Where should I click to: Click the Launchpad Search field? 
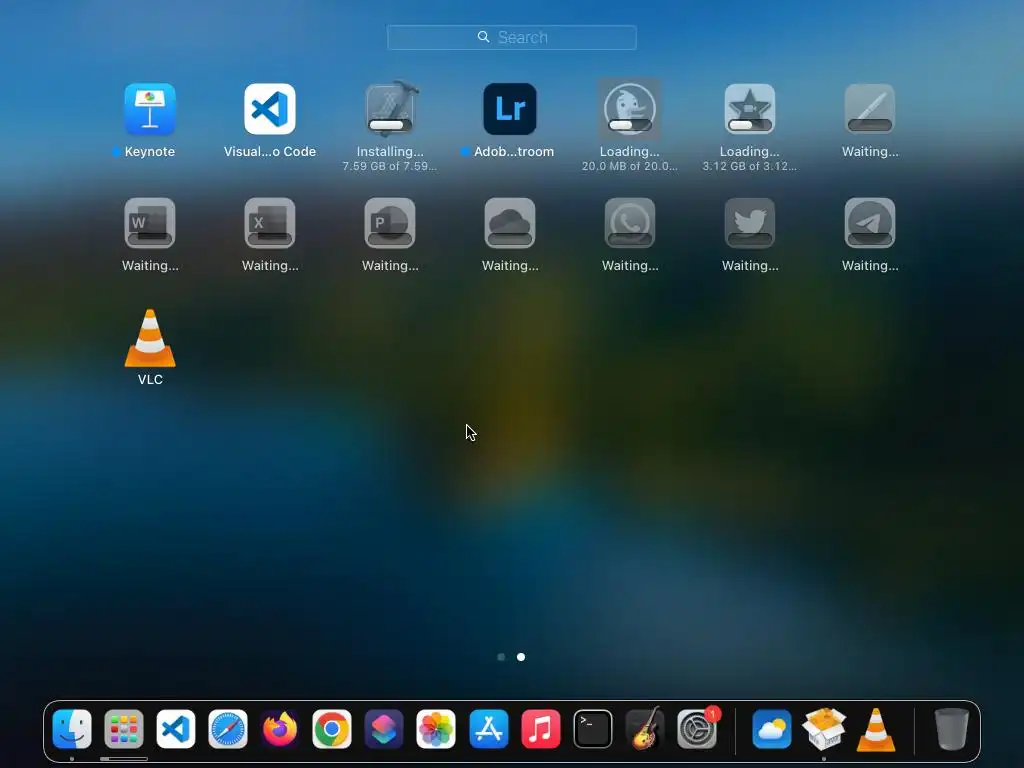pyautogui.click(x=511, y=37)
